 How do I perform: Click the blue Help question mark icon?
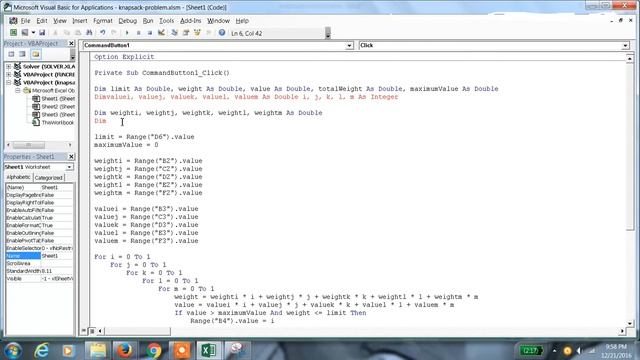(x=222, y=33)
